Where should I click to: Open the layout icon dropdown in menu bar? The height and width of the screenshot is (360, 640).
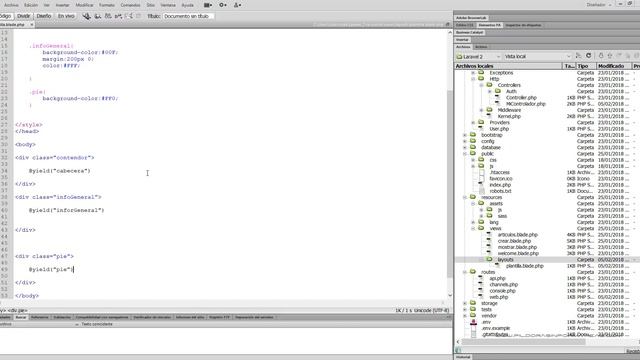208,5
